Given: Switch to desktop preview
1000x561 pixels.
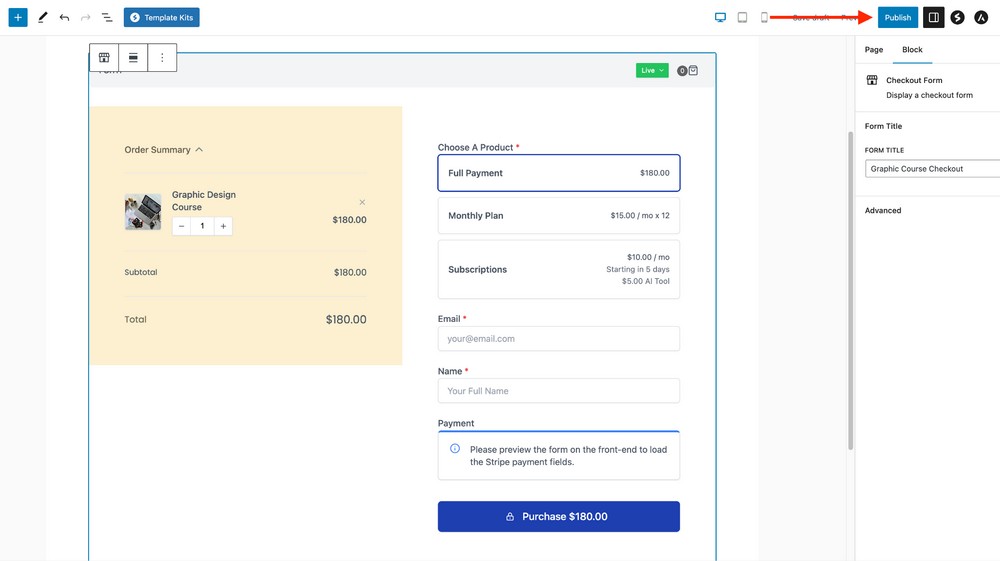Looking at the screenshot, I should tap(720, 17).
